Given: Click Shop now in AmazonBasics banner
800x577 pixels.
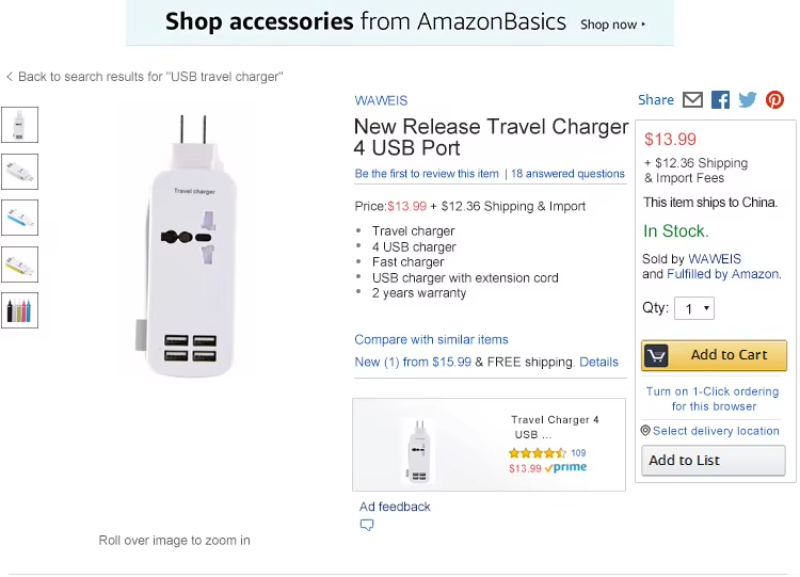Looking at the screenshot, I should [x=612, y=24].
